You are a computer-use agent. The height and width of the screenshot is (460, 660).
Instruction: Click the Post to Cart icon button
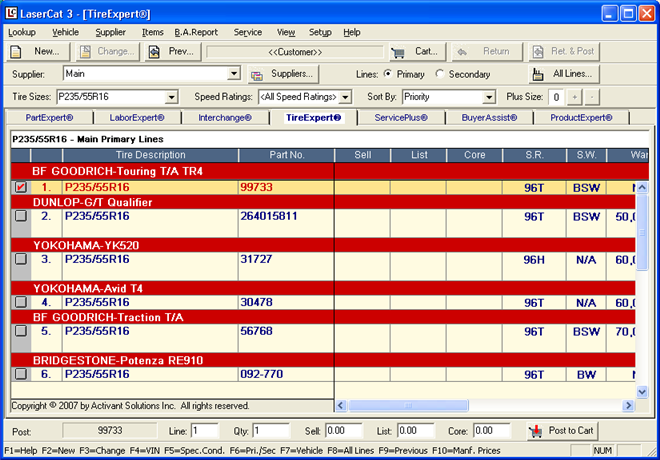coord(563,431)
